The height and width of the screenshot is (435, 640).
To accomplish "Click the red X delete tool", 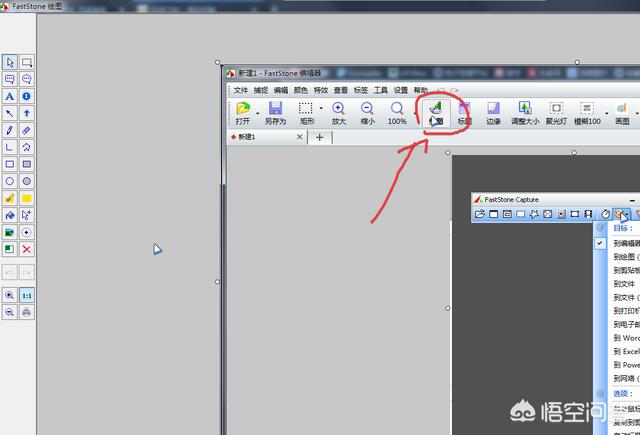I will [27, 249].
